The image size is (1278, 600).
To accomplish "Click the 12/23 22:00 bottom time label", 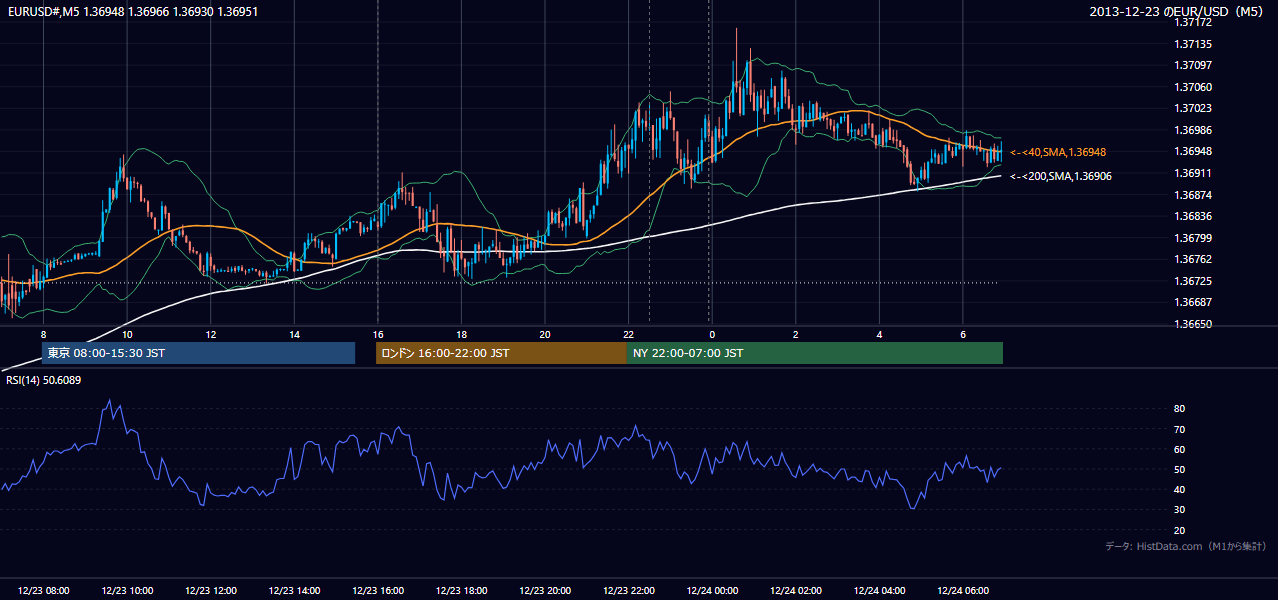I will [x=628, y=591].
